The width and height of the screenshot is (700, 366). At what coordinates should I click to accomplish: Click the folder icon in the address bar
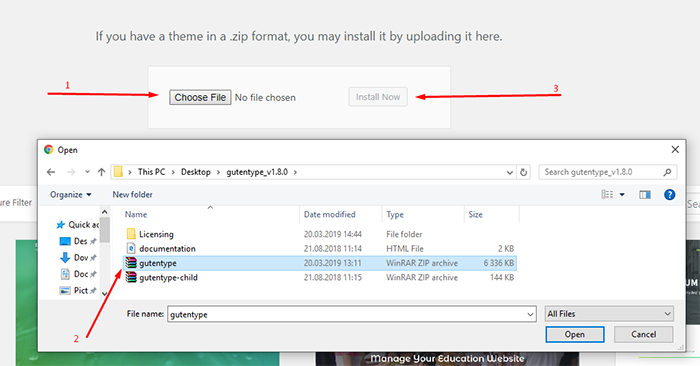(x=118, y=172)
